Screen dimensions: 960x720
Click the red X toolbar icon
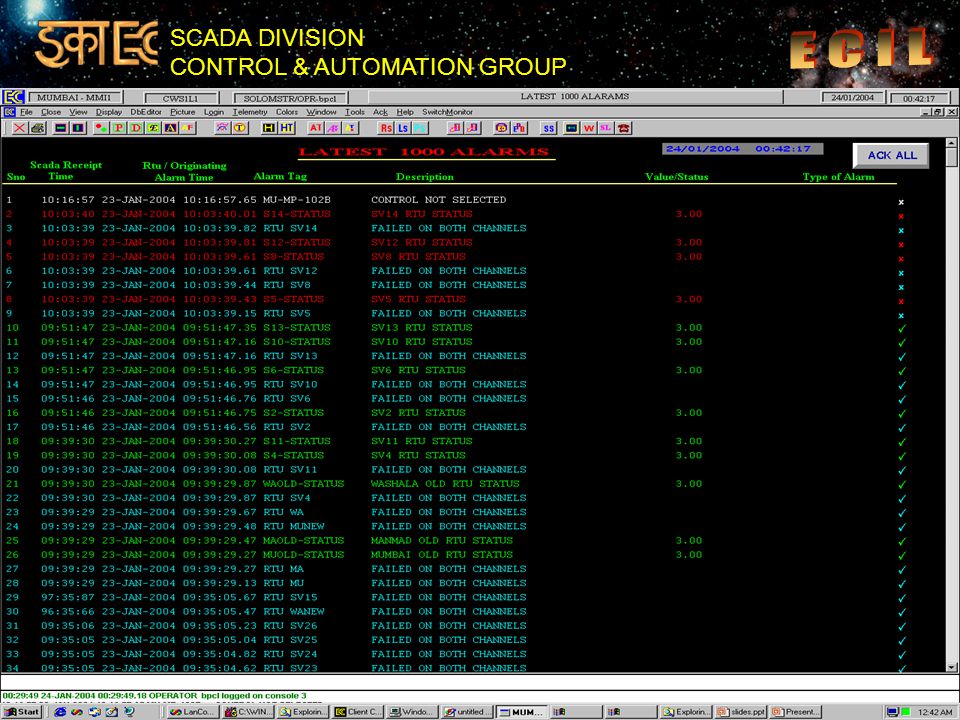20,128
